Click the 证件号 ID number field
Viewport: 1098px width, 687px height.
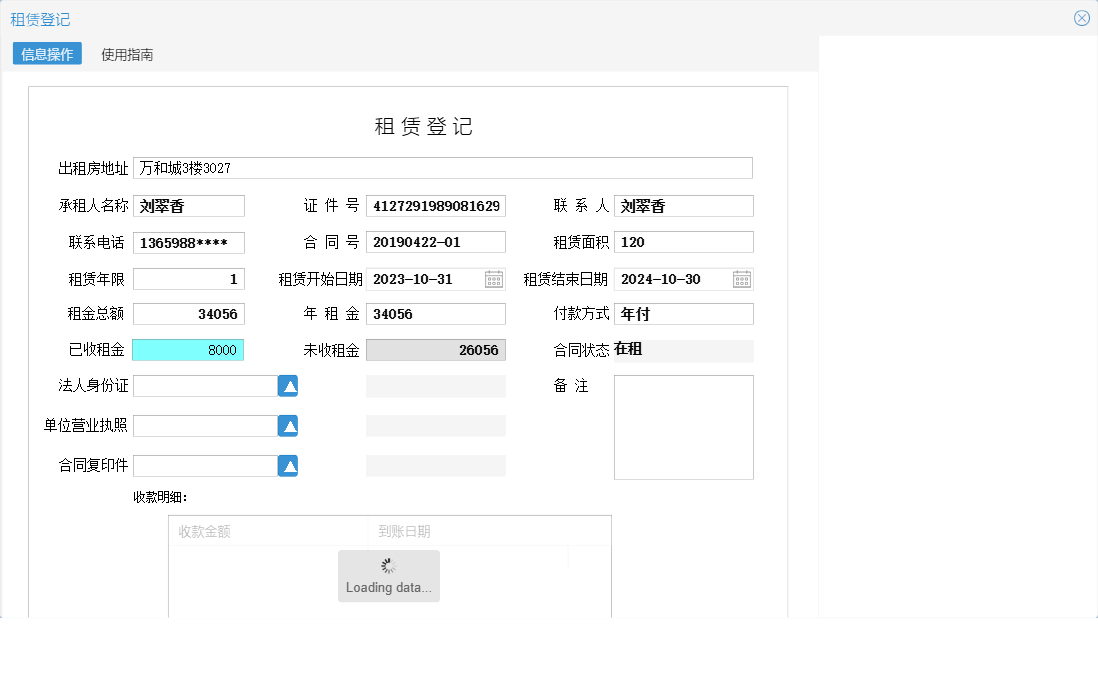pos(435,205)
